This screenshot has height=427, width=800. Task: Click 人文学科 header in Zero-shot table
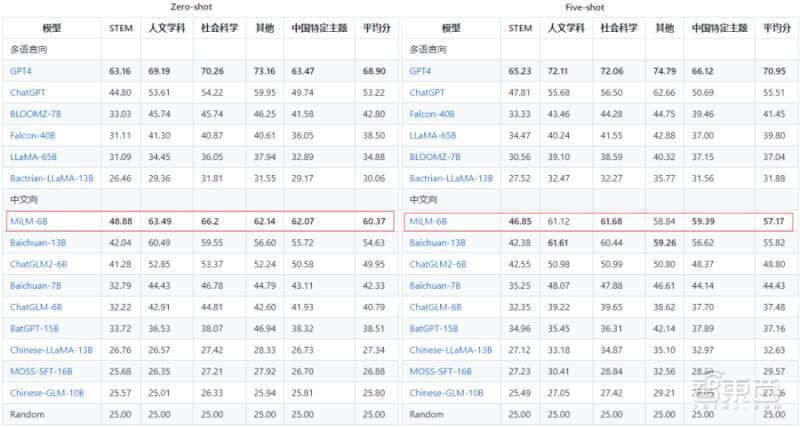(x=167, y=28)
